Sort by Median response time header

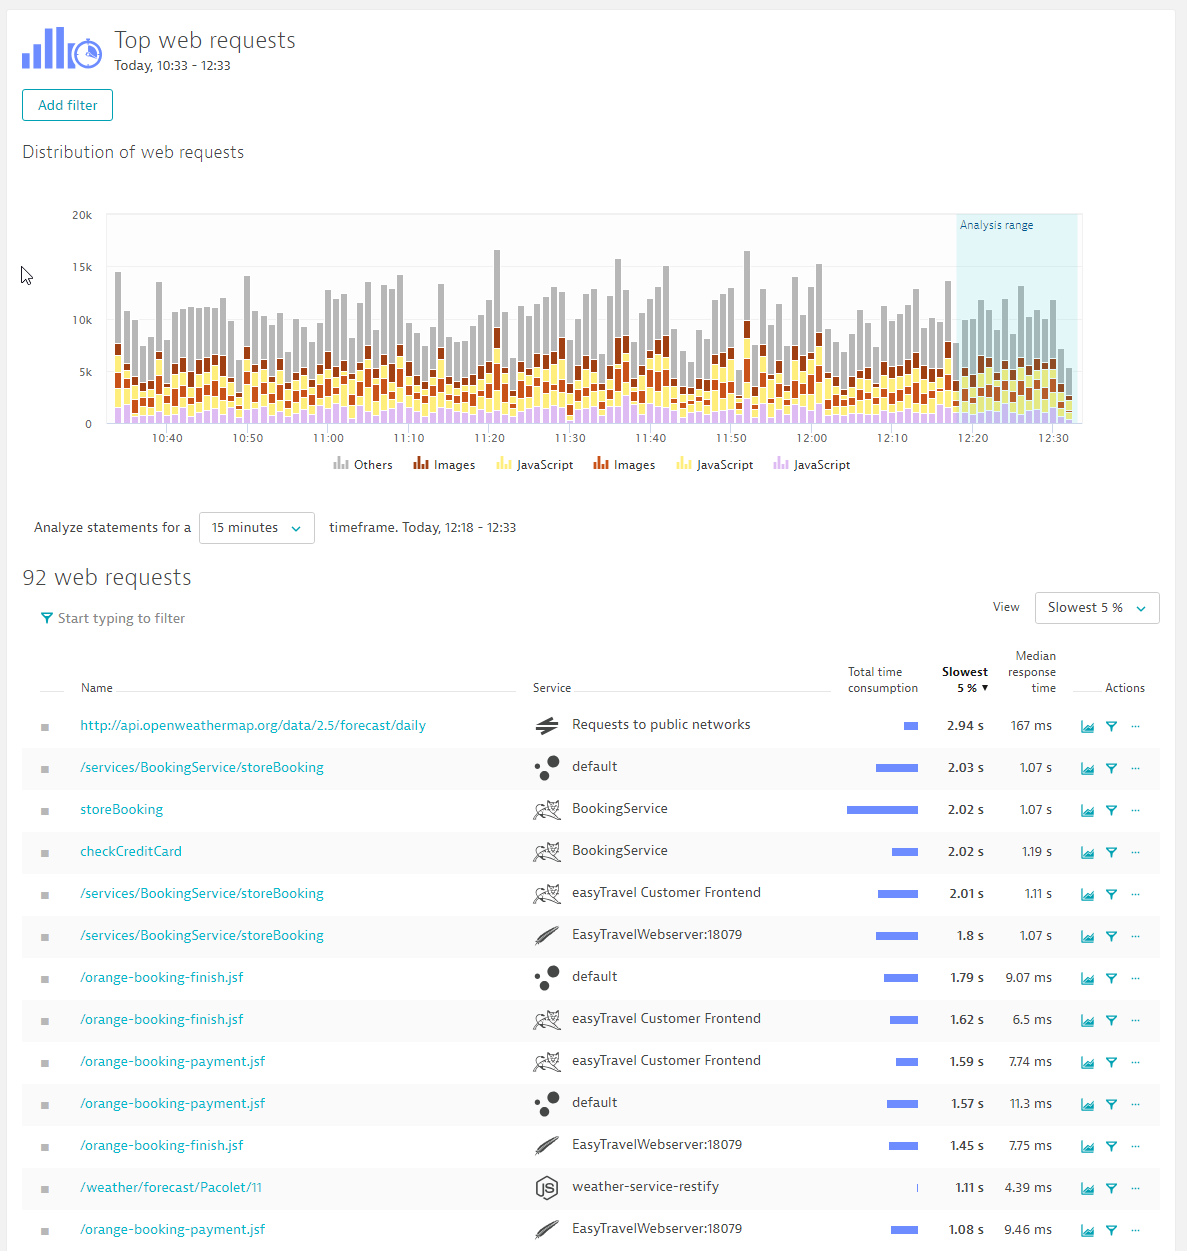(1033, 672)
